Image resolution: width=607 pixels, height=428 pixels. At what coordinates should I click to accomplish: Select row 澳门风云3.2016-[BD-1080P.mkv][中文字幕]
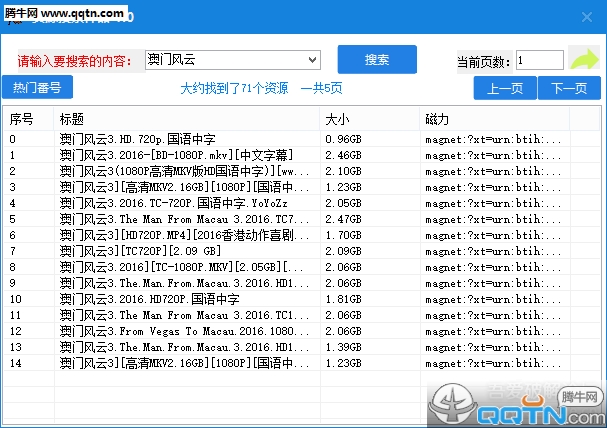(x=302, y=155)
